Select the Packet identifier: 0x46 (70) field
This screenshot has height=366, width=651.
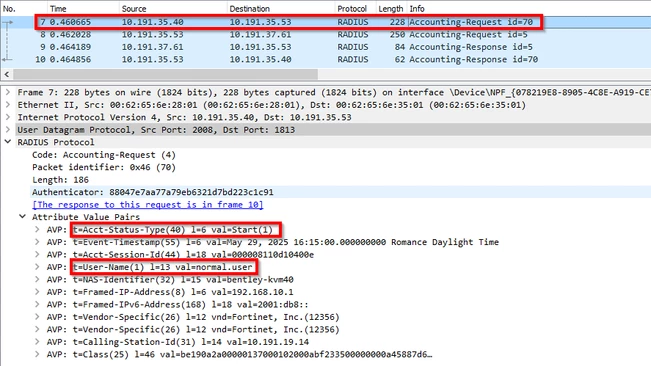[x=104, y=167]
